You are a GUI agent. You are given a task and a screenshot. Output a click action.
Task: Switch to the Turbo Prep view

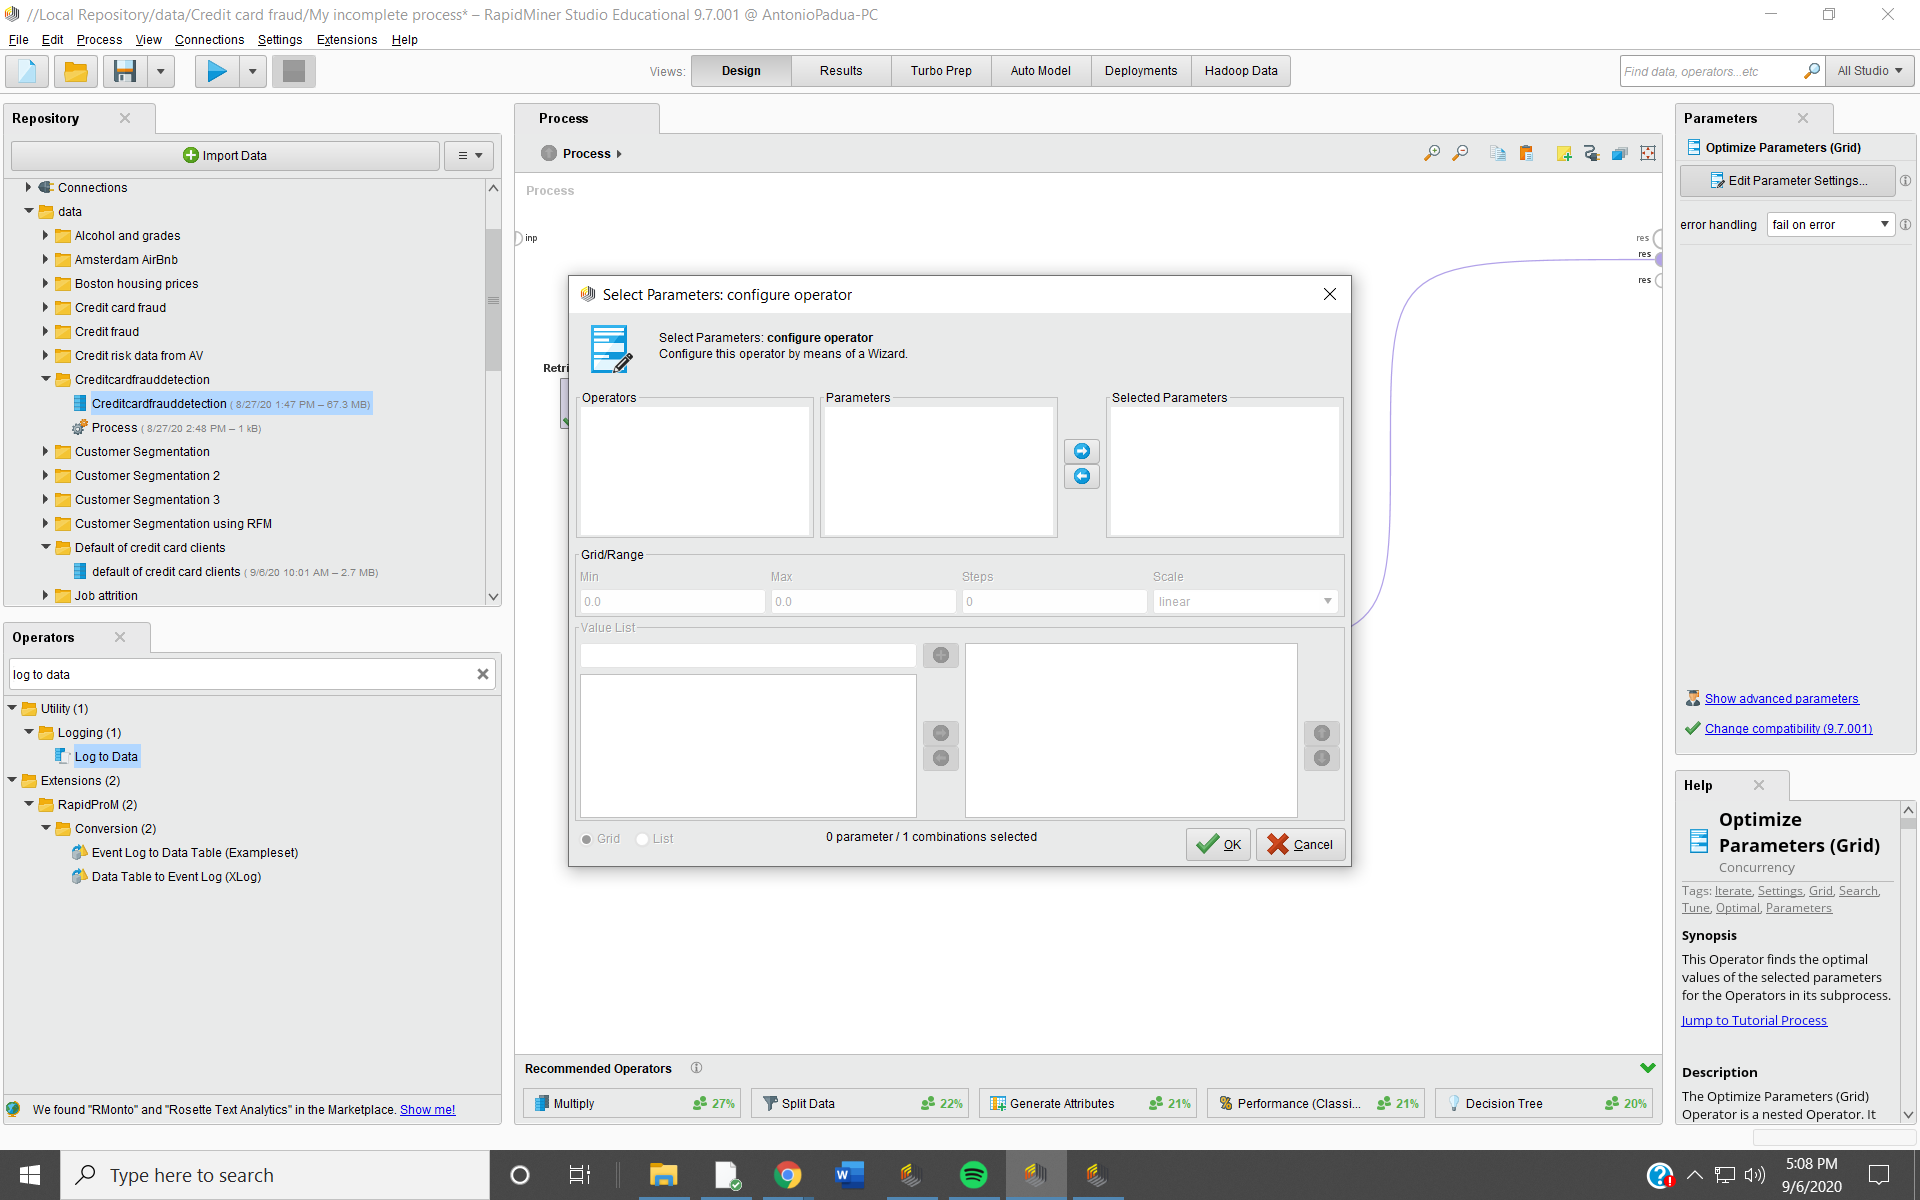pyautogui.click(x=941, y=71)
